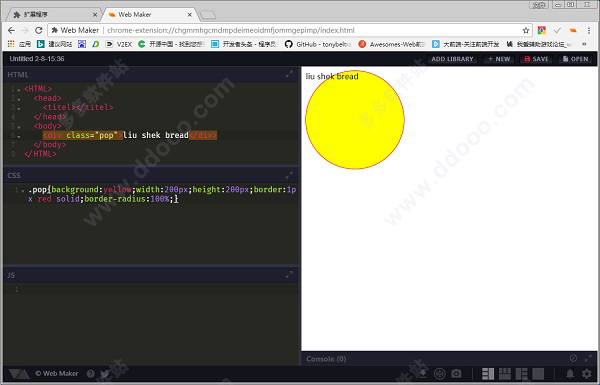The height and width of the screenshot is (385, 600).
Task: Close the Web Maker browser tab
Action: (189, 15)
